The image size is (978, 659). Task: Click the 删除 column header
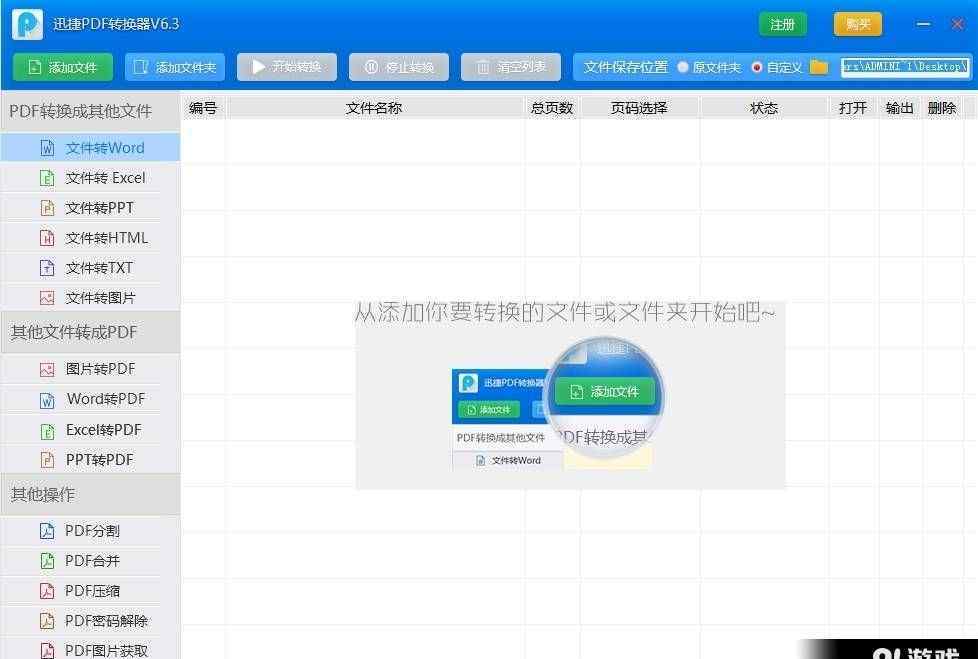pos(942,108)
